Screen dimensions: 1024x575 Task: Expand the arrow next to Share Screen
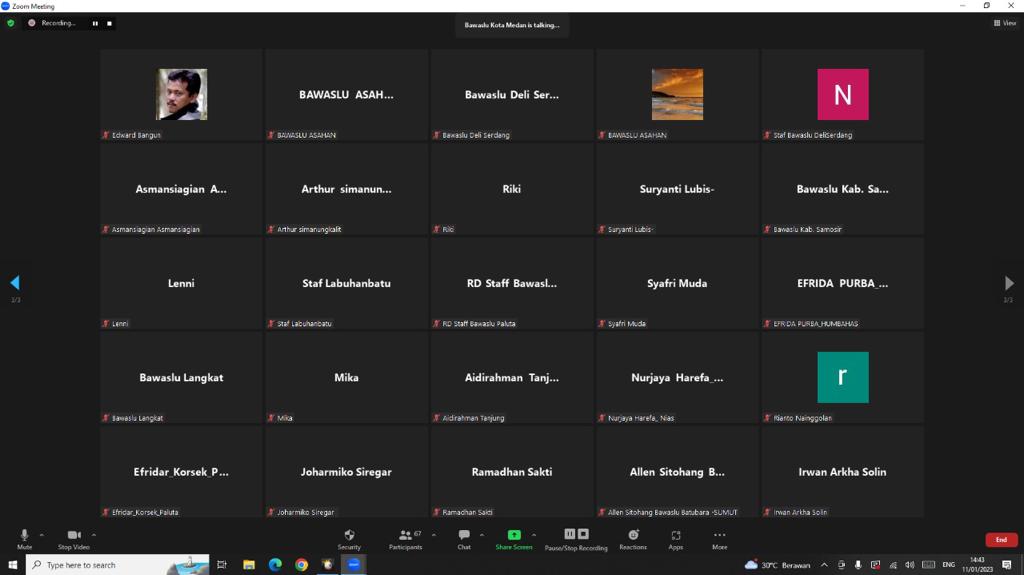click(534, 535)
